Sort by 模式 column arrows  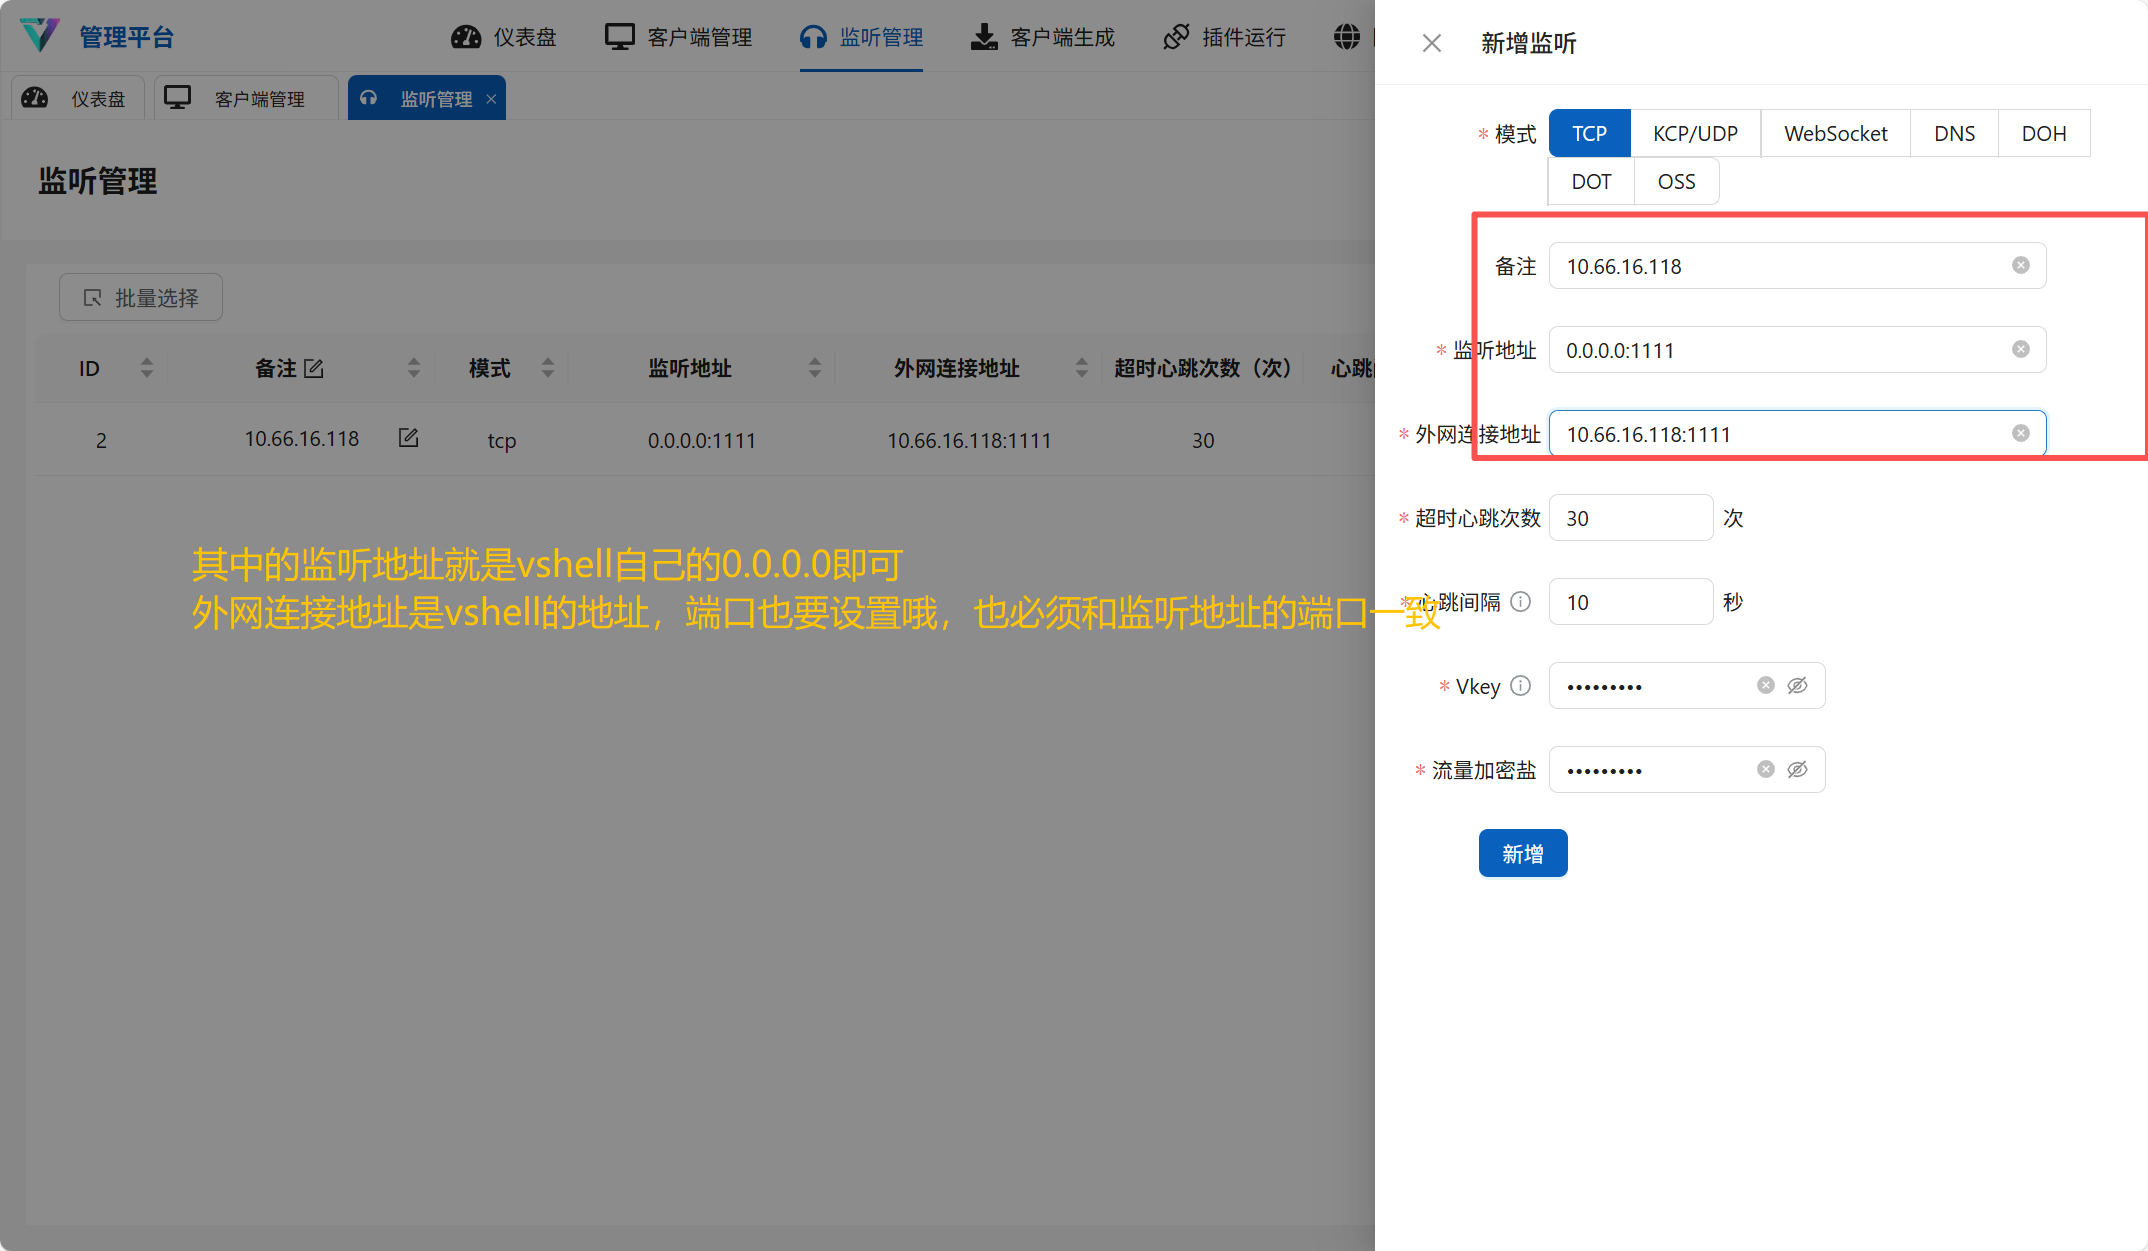click(x=547, y=368)
